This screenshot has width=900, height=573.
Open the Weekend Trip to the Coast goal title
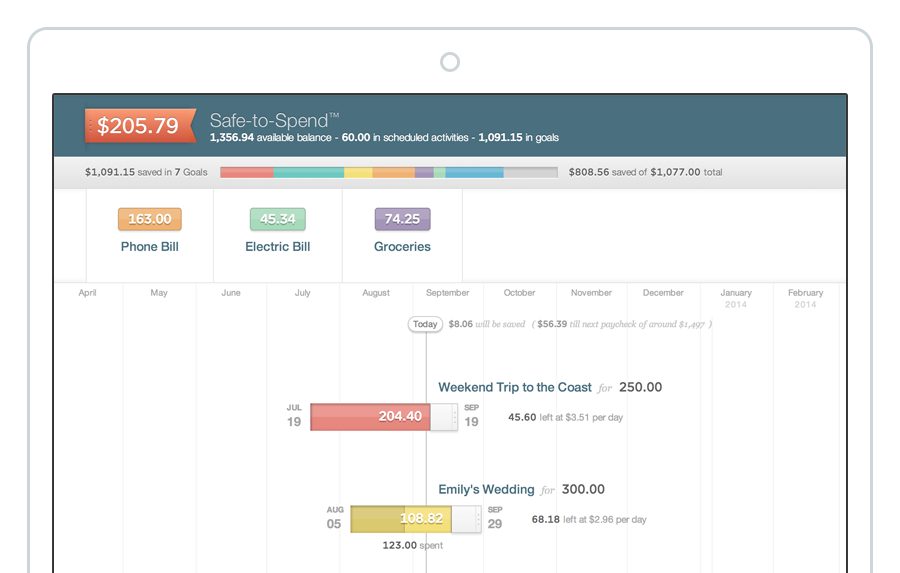[x=515, y=387]
